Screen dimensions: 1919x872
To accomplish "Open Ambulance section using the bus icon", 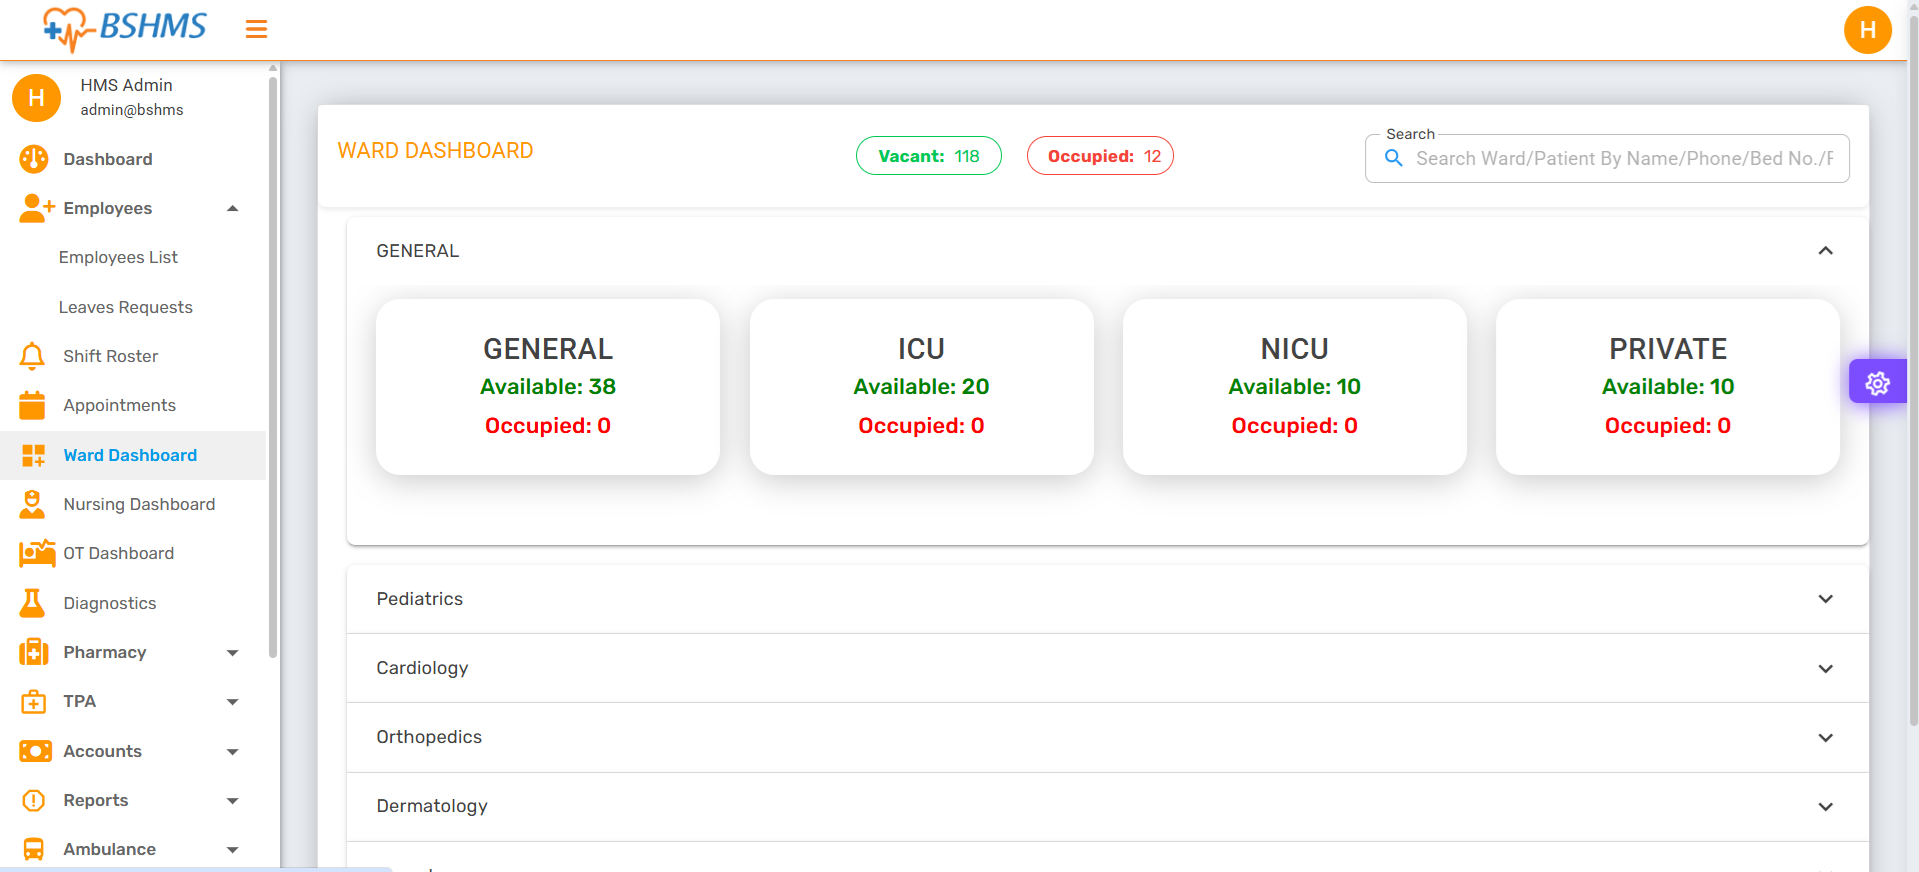I will coord(33,848).
